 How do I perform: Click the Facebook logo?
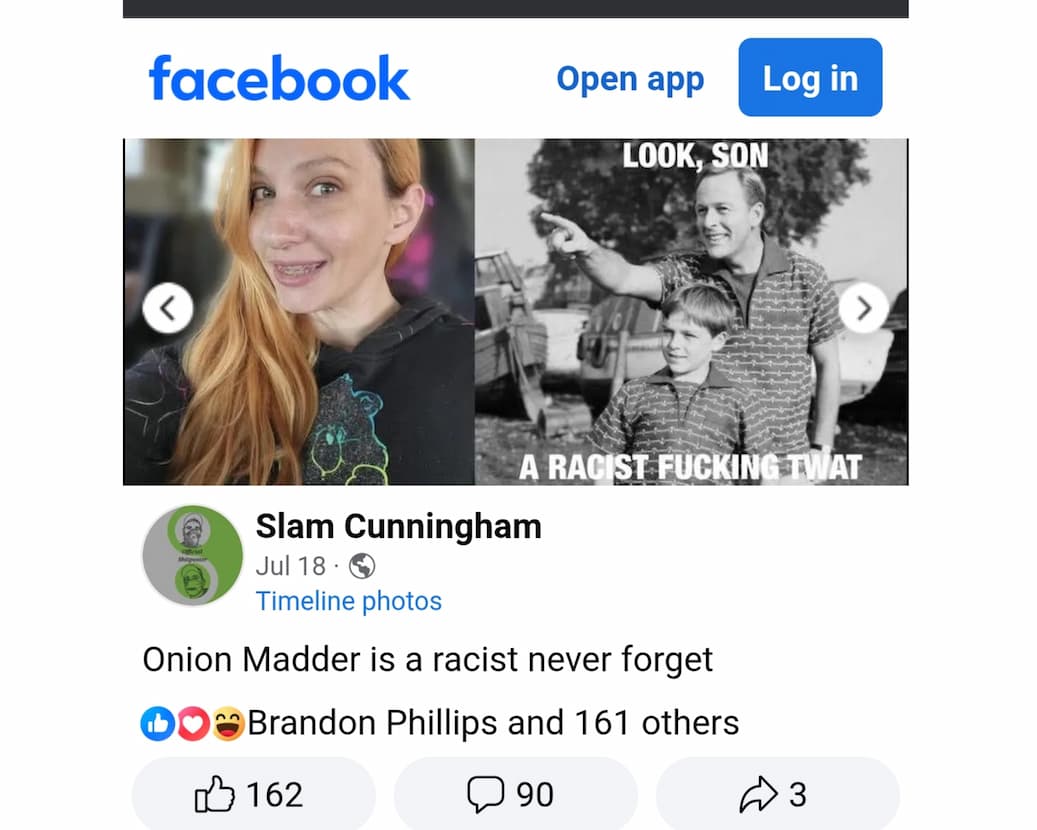(x=279, y=79)
